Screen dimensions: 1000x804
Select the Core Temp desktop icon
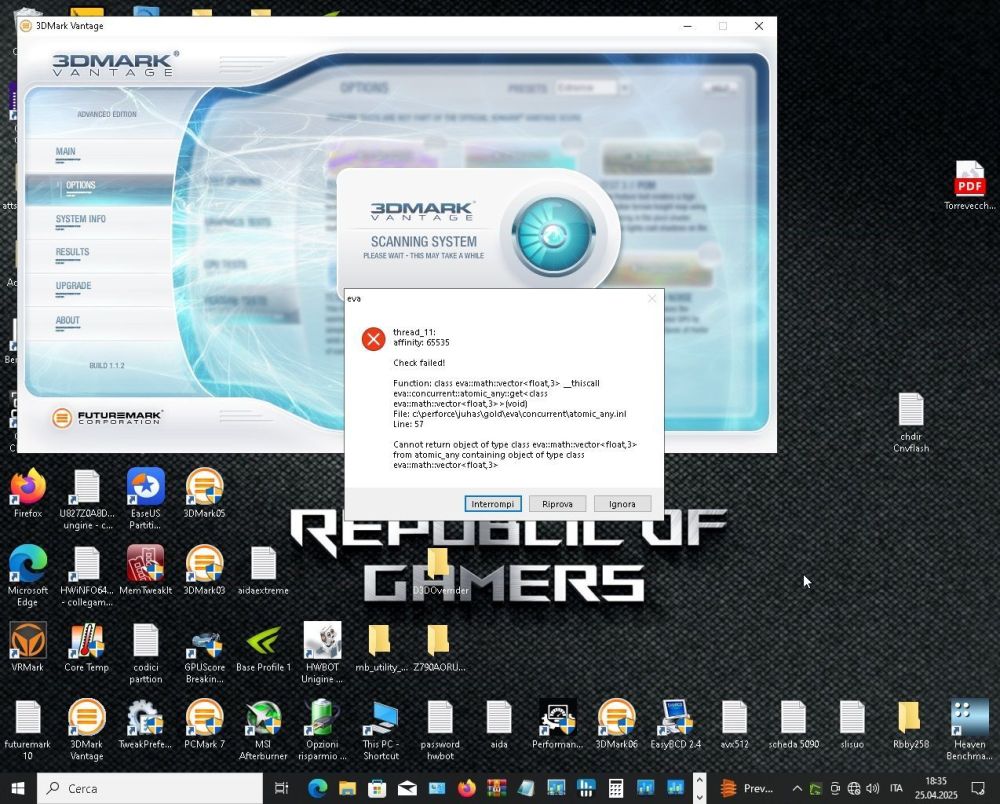[87, 647]
